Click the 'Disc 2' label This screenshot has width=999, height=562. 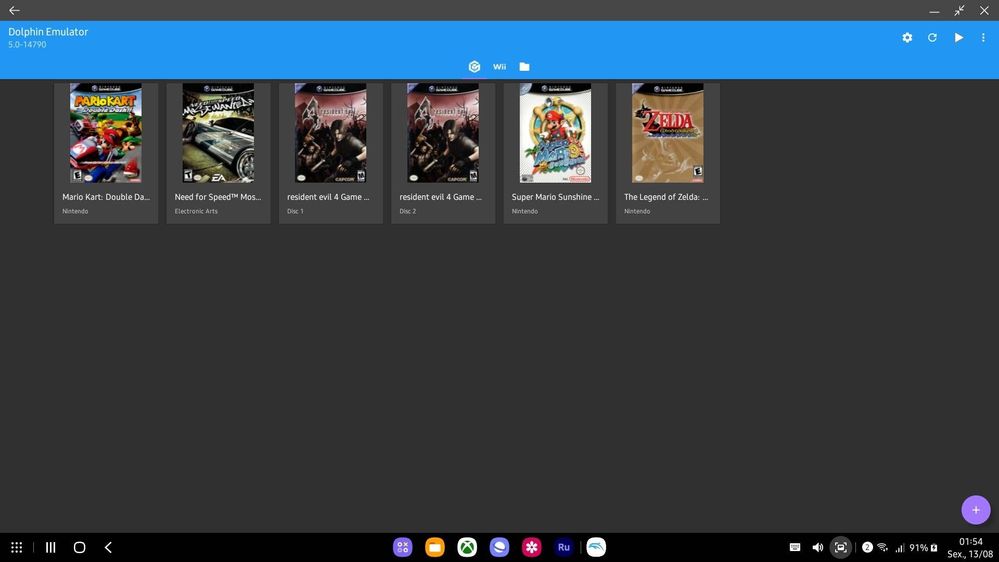coord(408,211)
